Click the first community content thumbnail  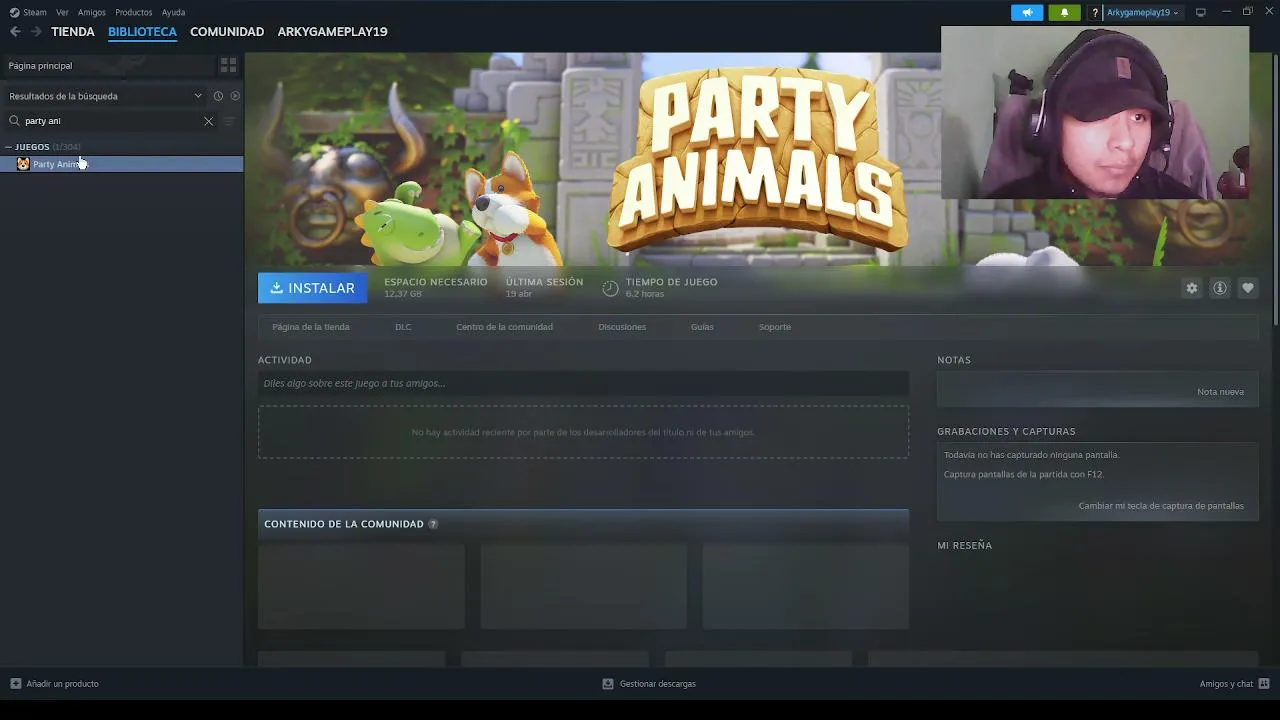[x=361, y=586]
